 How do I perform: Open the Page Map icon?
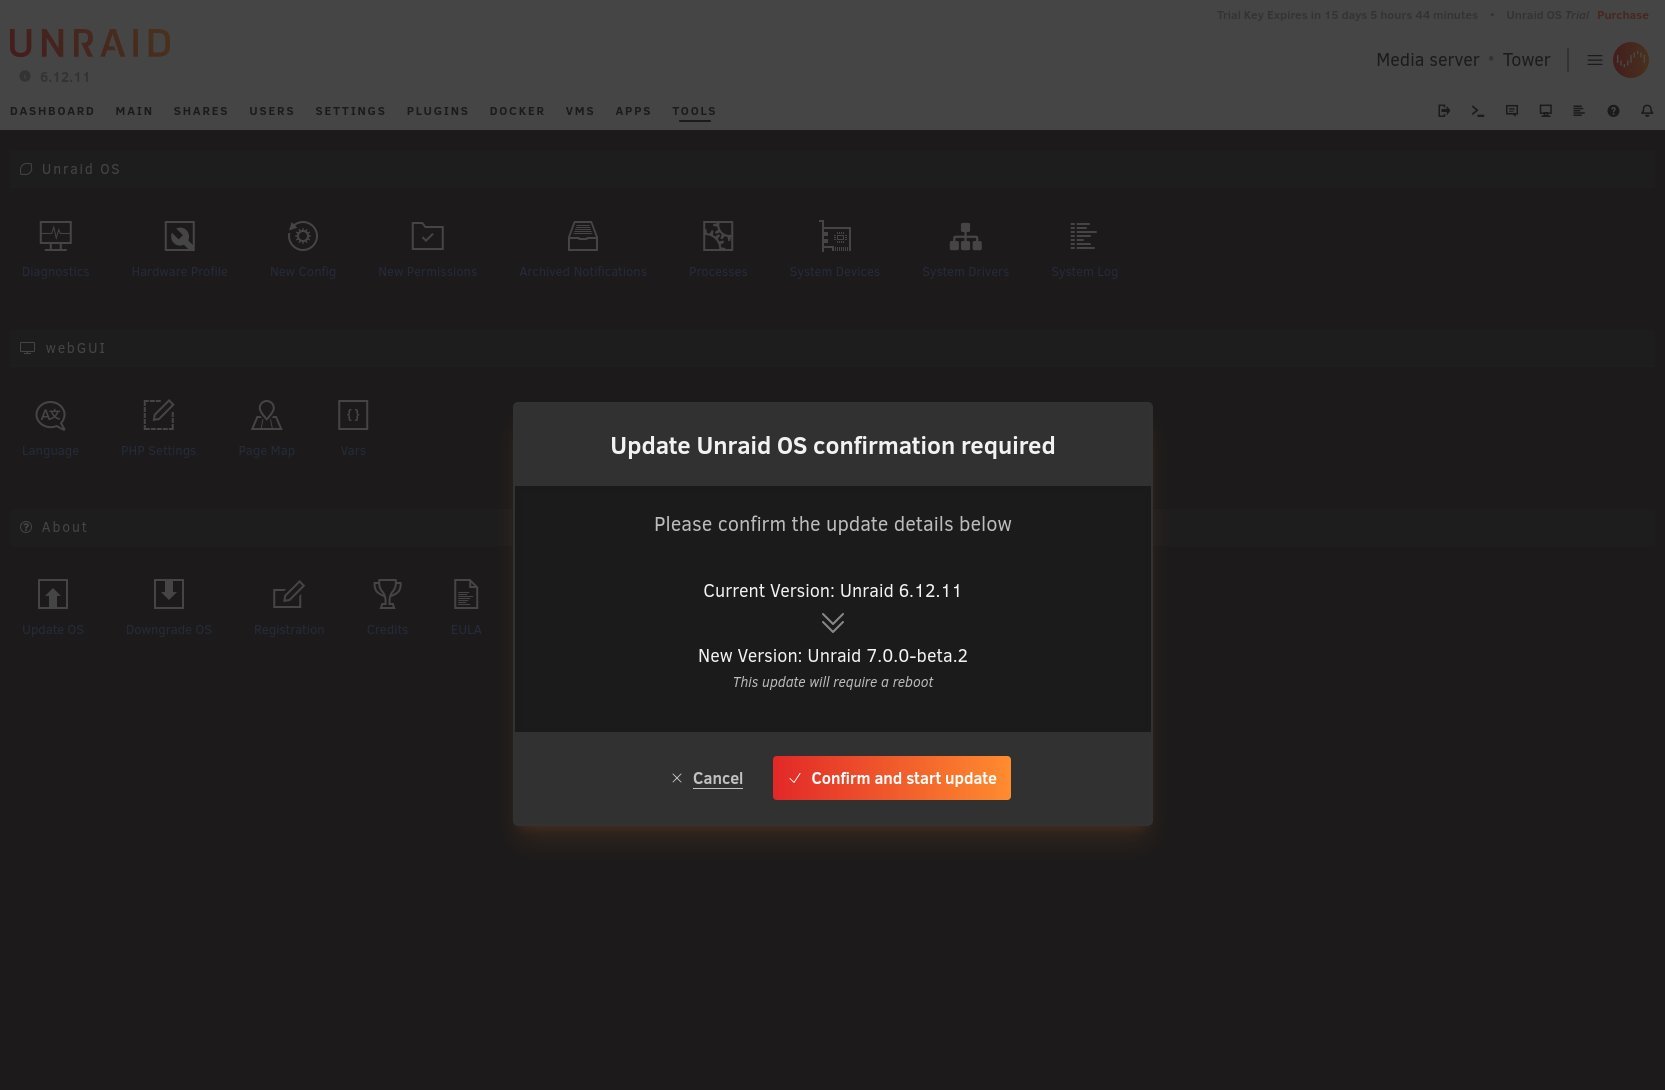click(266, 415)
